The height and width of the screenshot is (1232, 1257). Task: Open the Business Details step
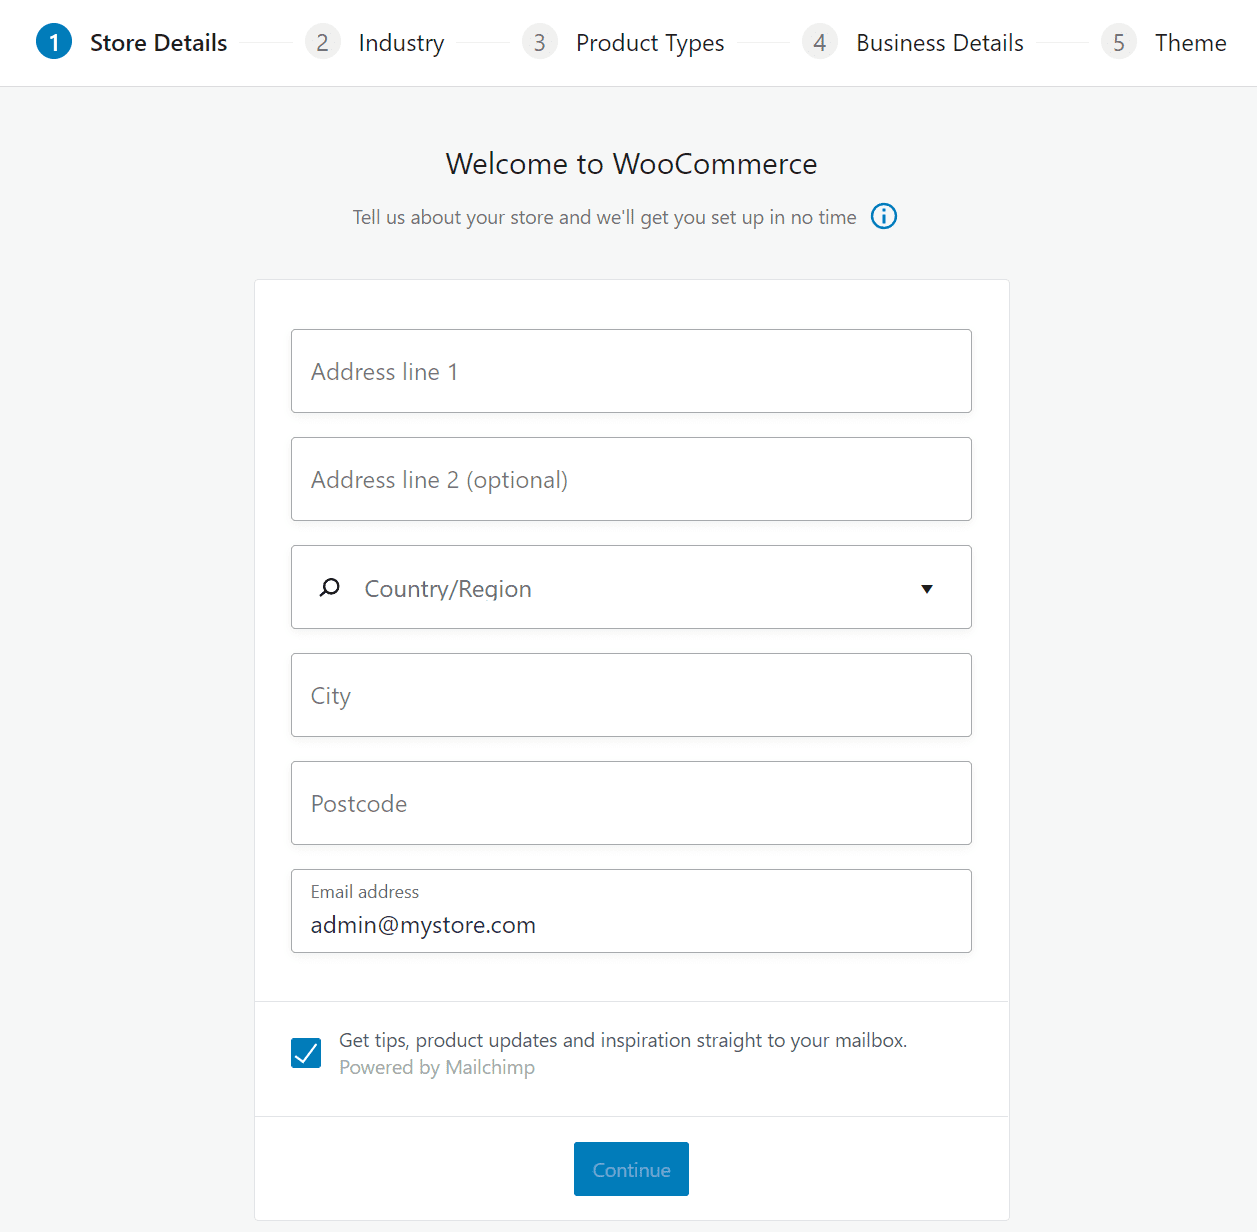939,42
